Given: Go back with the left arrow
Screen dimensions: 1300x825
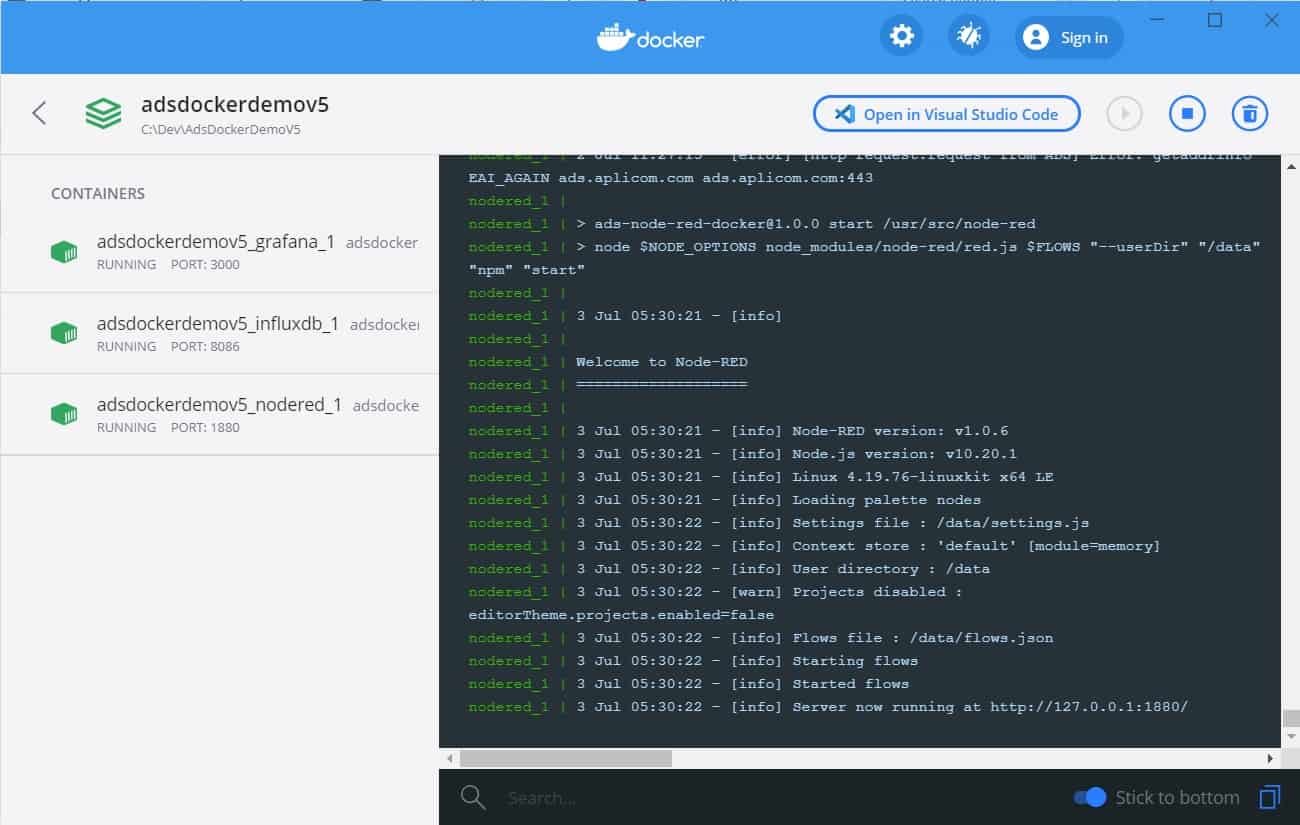Looking at the screenshot, I should (x=39, y=113).
